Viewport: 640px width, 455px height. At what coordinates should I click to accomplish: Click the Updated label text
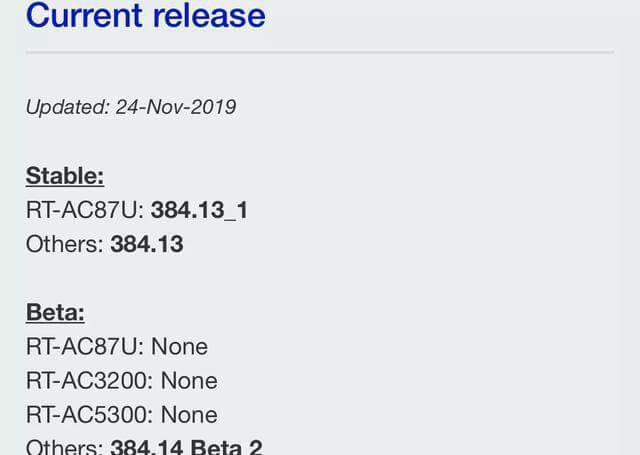[x=65, y=107]
